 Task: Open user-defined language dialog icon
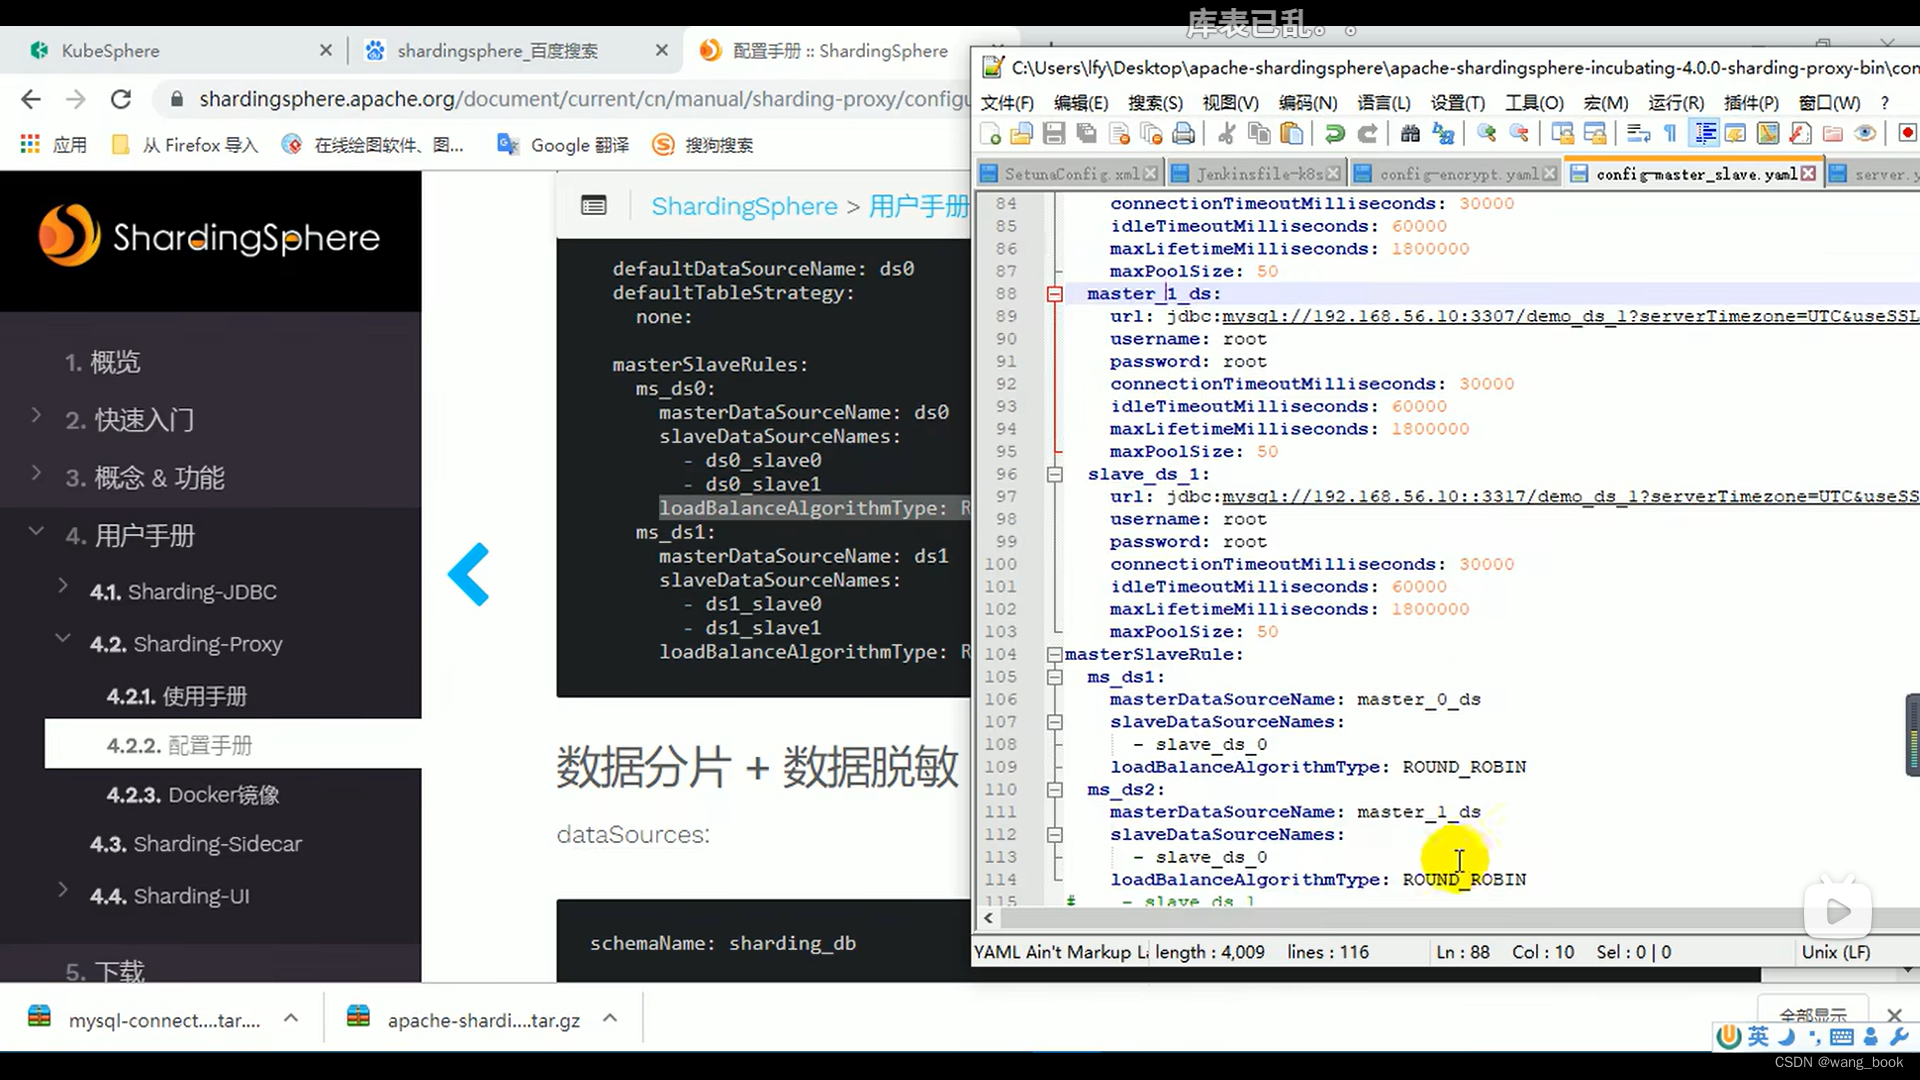(1736, 133)
